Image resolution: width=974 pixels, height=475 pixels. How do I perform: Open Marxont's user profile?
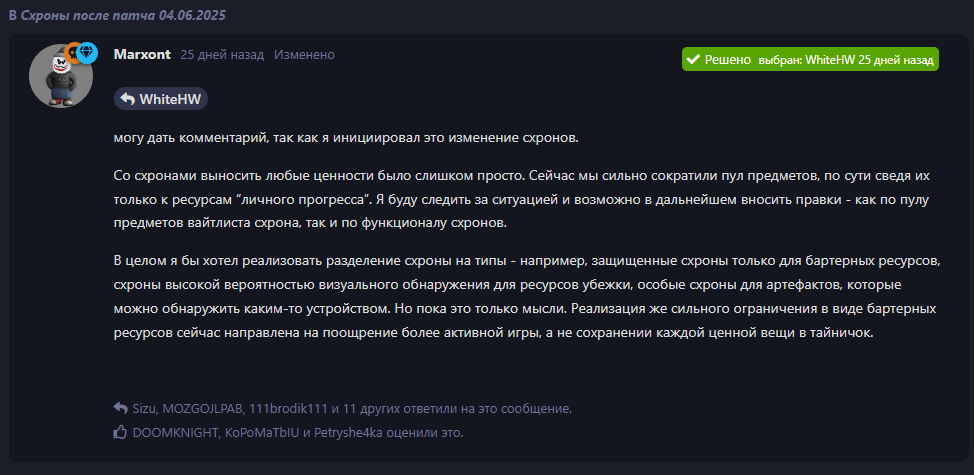[x=142, y=55]
